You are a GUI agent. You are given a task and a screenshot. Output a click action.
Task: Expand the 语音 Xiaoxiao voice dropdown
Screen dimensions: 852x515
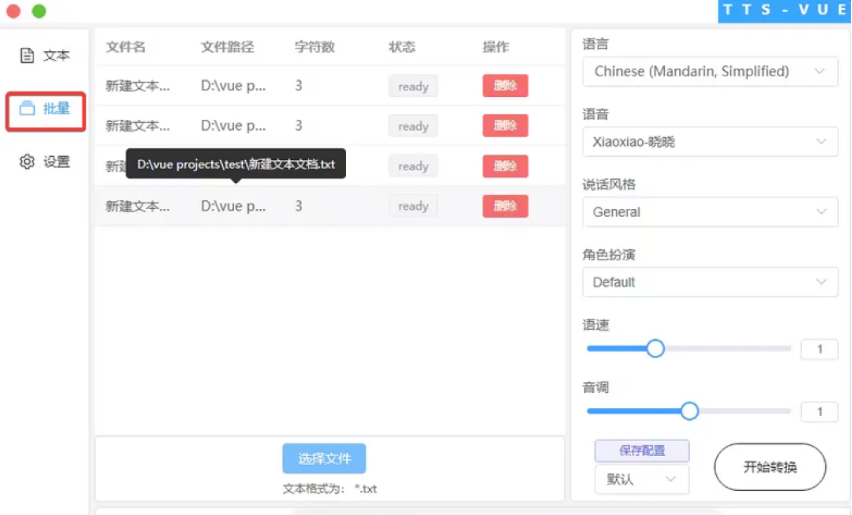pos(710,142)
